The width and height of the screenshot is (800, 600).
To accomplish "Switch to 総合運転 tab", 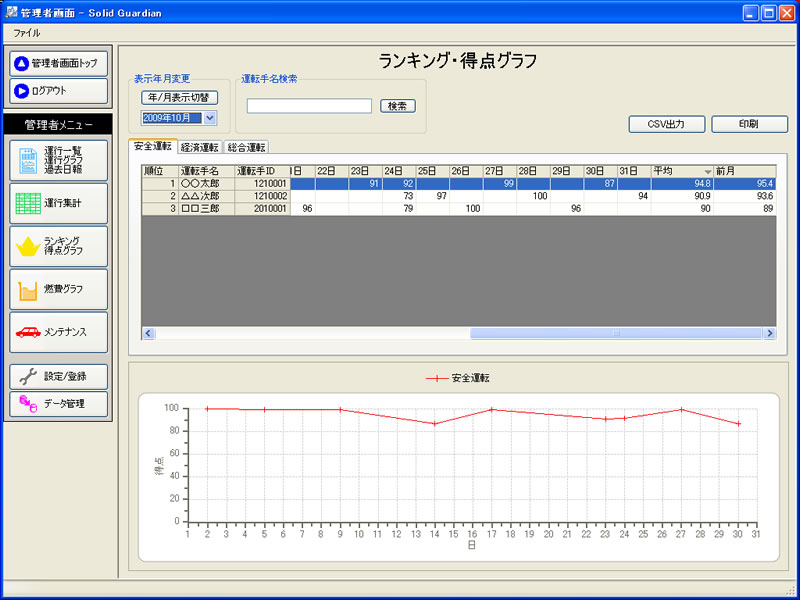I will pos(246,147).
